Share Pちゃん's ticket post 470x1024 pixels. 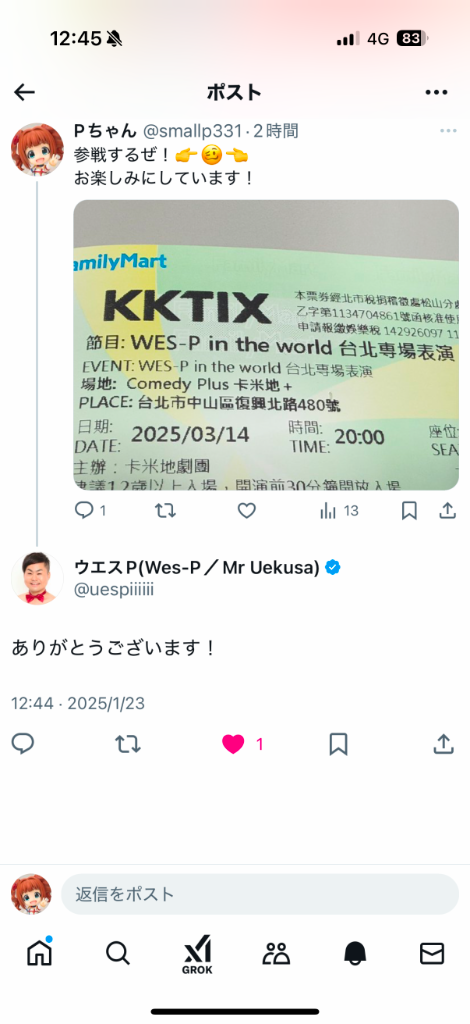(x=447, y=510)
